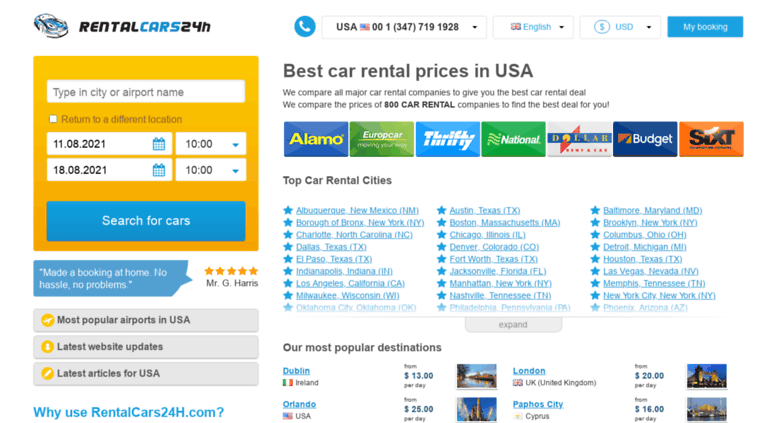The width and height of the screenshot is (777, 423).
Task: Open Denver, Colorado (CO) link
Action: tap(494, 247)
